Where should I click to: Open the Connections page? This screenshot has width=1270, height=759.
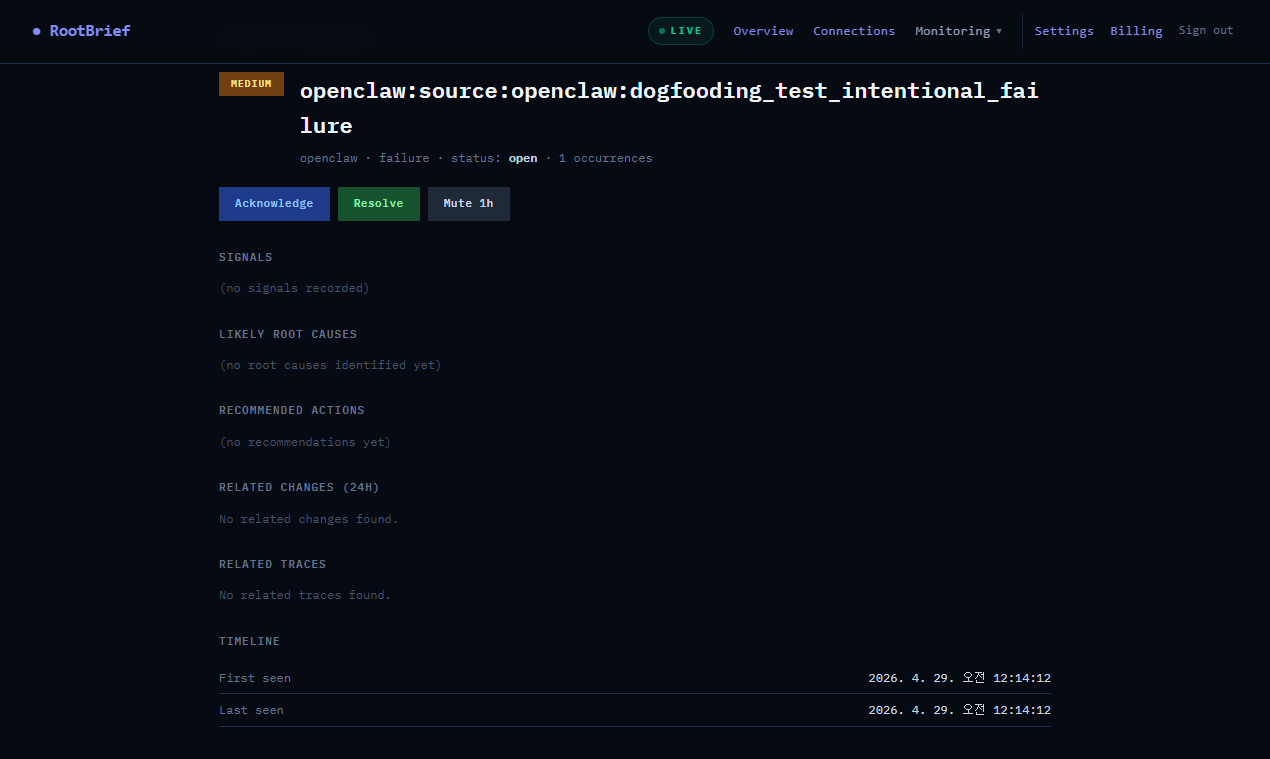(854, 31)
